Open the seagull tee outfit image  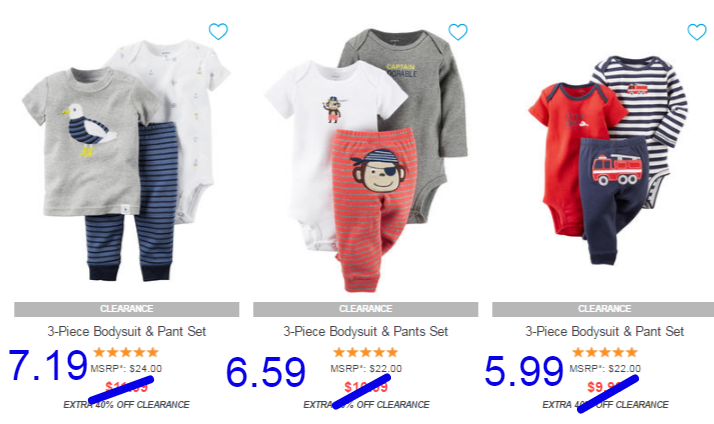pos(126,160)
